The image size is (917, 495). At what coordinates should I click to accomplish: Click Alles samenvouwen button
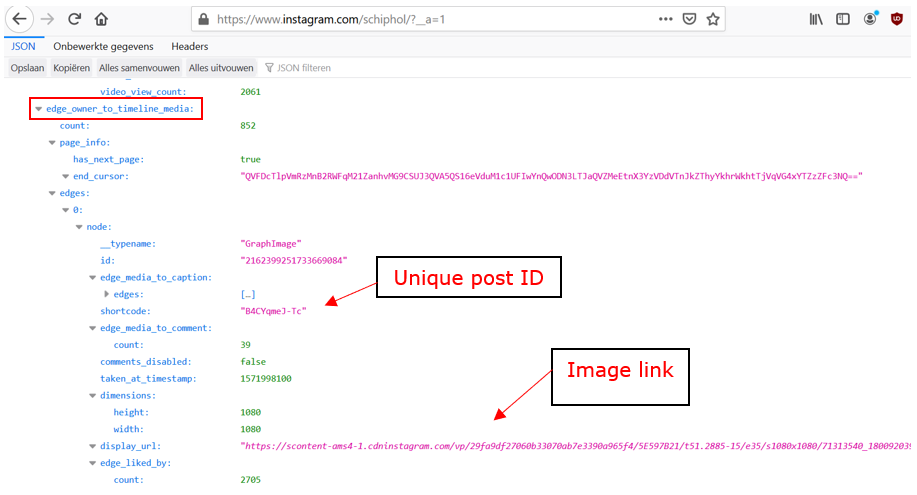(139, 68)
